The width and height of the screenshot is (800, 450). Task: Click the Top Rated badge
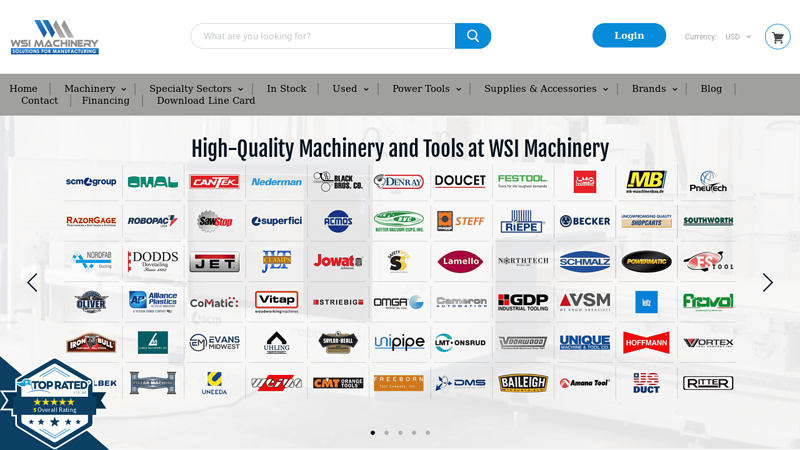[x=54, y=403]
